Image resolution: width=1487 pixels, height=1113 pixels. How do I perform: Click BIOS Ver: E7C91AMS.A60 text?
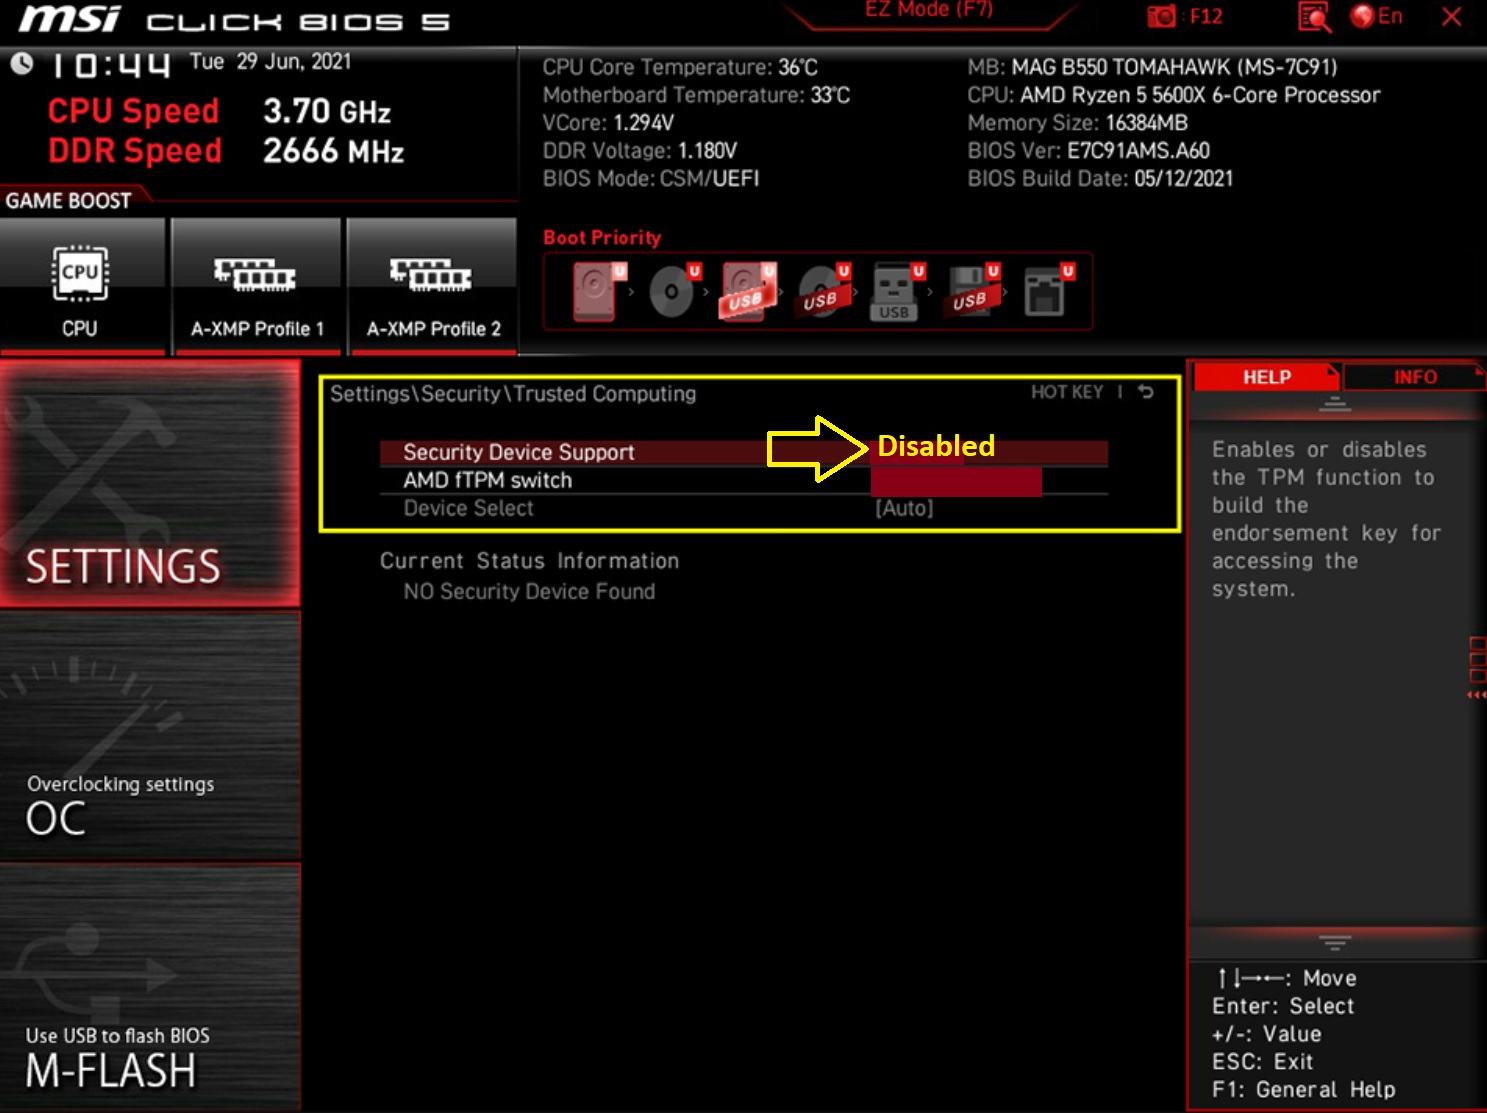tap(1089, 151)
